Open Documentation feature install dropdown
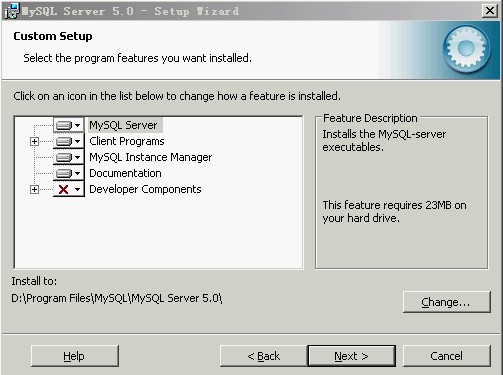Screen dimensions: 503x375 69,173
